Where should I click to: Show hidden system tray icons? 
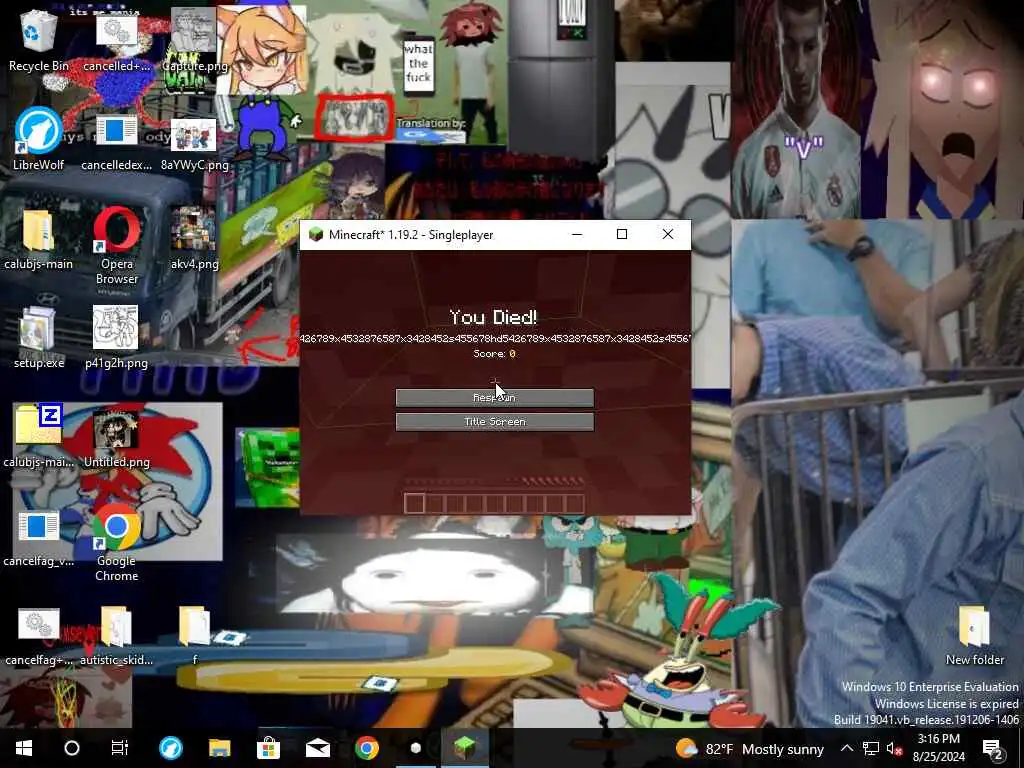[x=846, y=748]
